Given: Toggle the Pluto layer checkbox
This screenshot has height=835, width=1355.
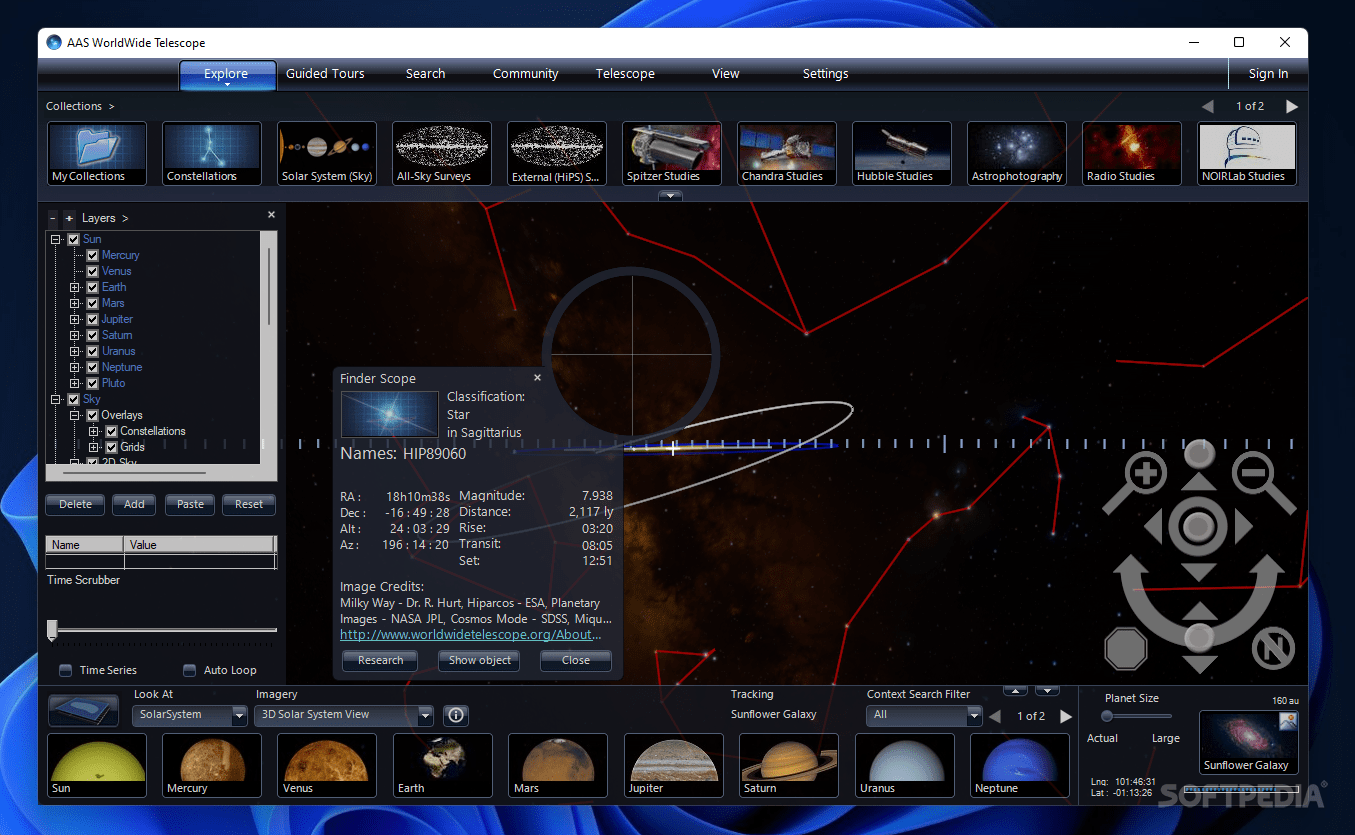Looking at the screenshot, I should tap(93, 383).
